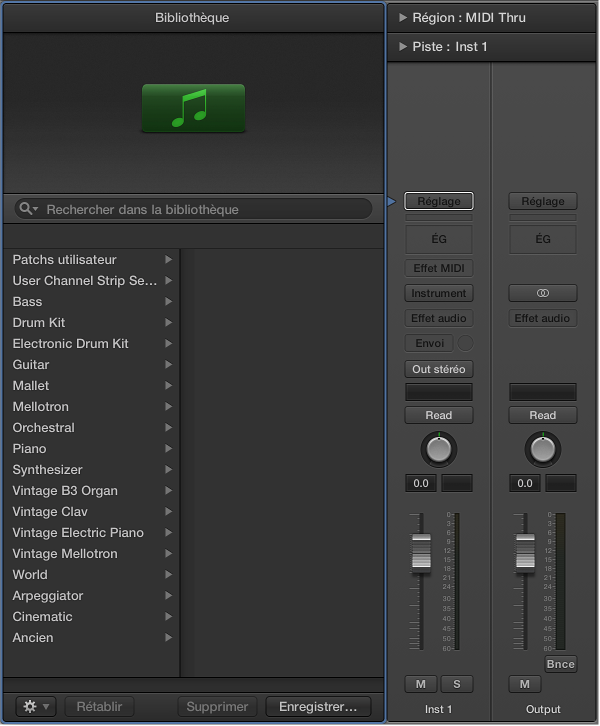Viewport: 600px width, 726px height.
Task: Open the ÉG slot on Output strip
Action: 543,239
